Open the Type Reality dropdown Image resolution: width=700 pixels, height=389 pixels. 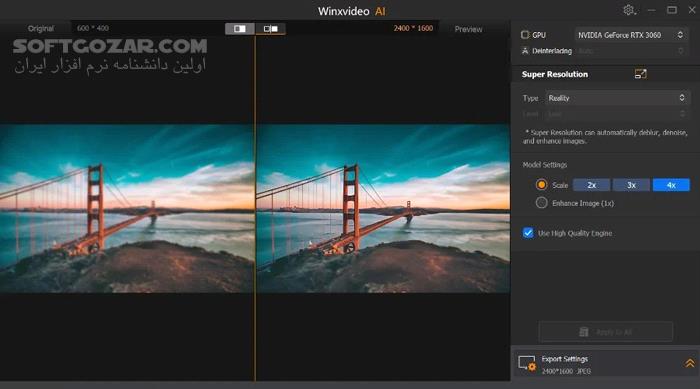point(617,98)
